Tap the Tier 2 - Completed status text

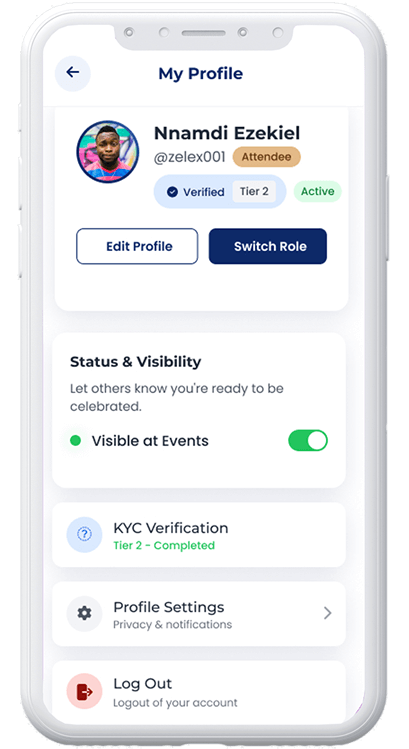coord(164,546)
